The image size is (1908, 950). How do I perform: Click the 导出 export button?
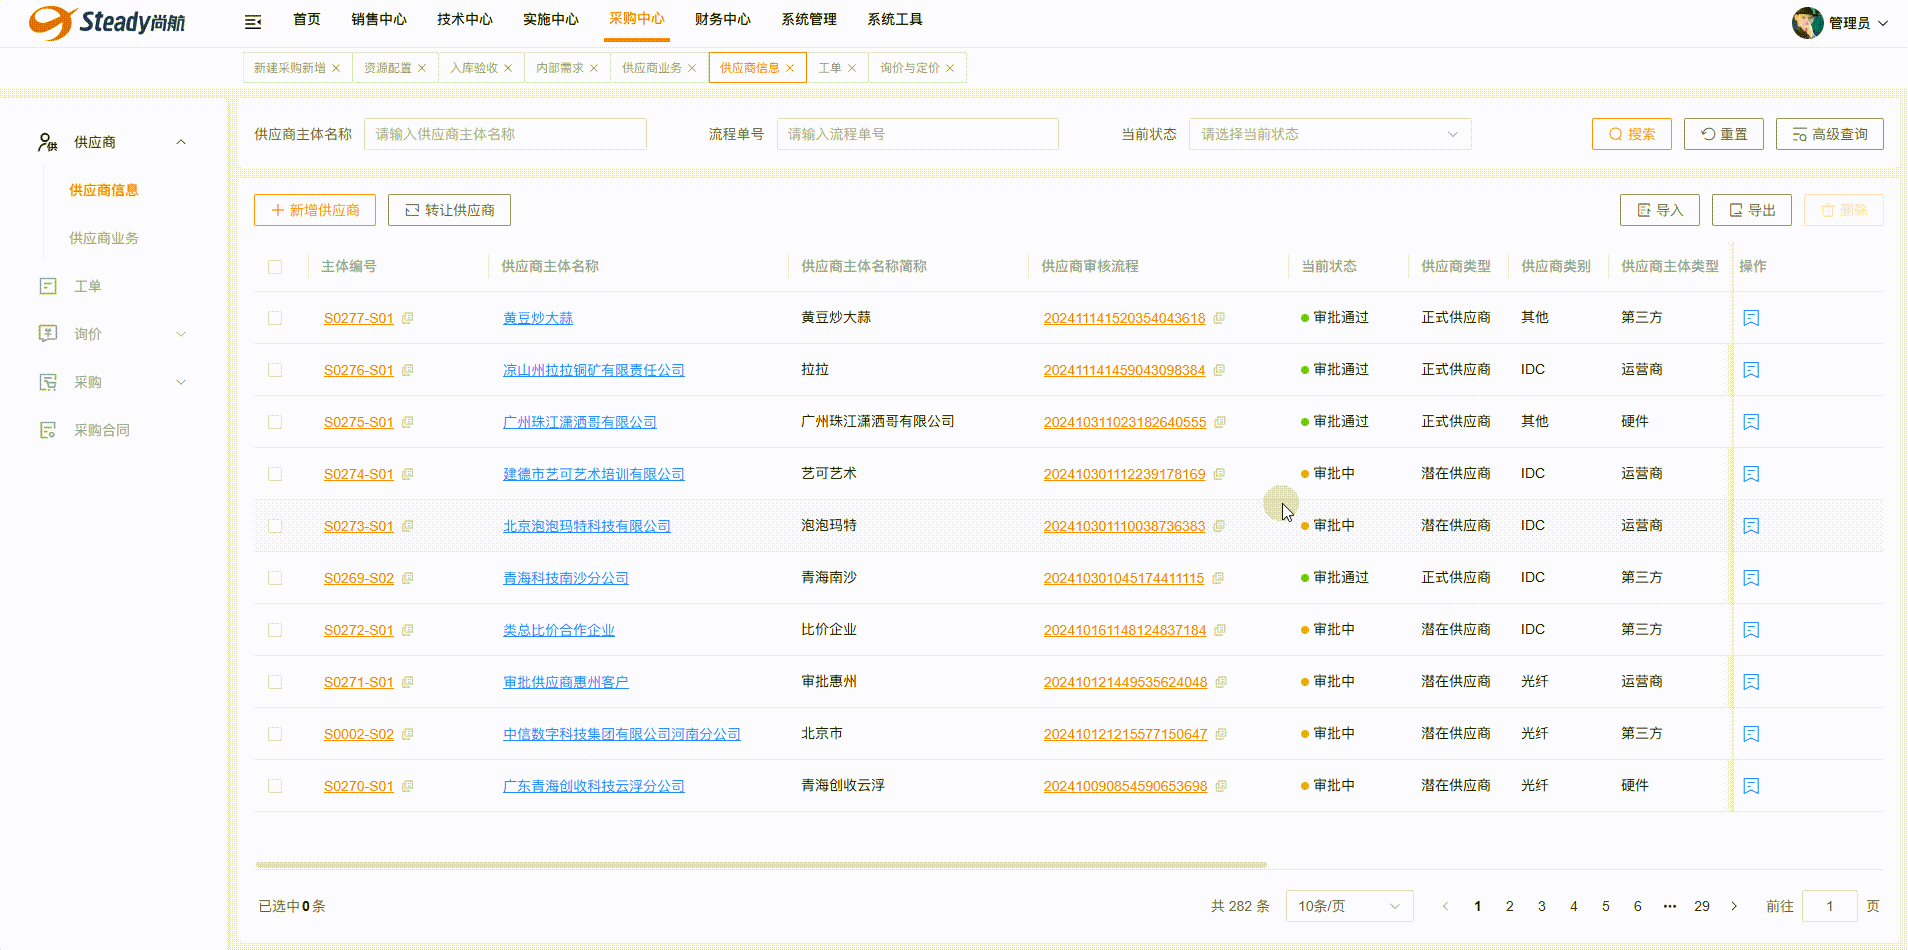click(x=1752, y=210)
